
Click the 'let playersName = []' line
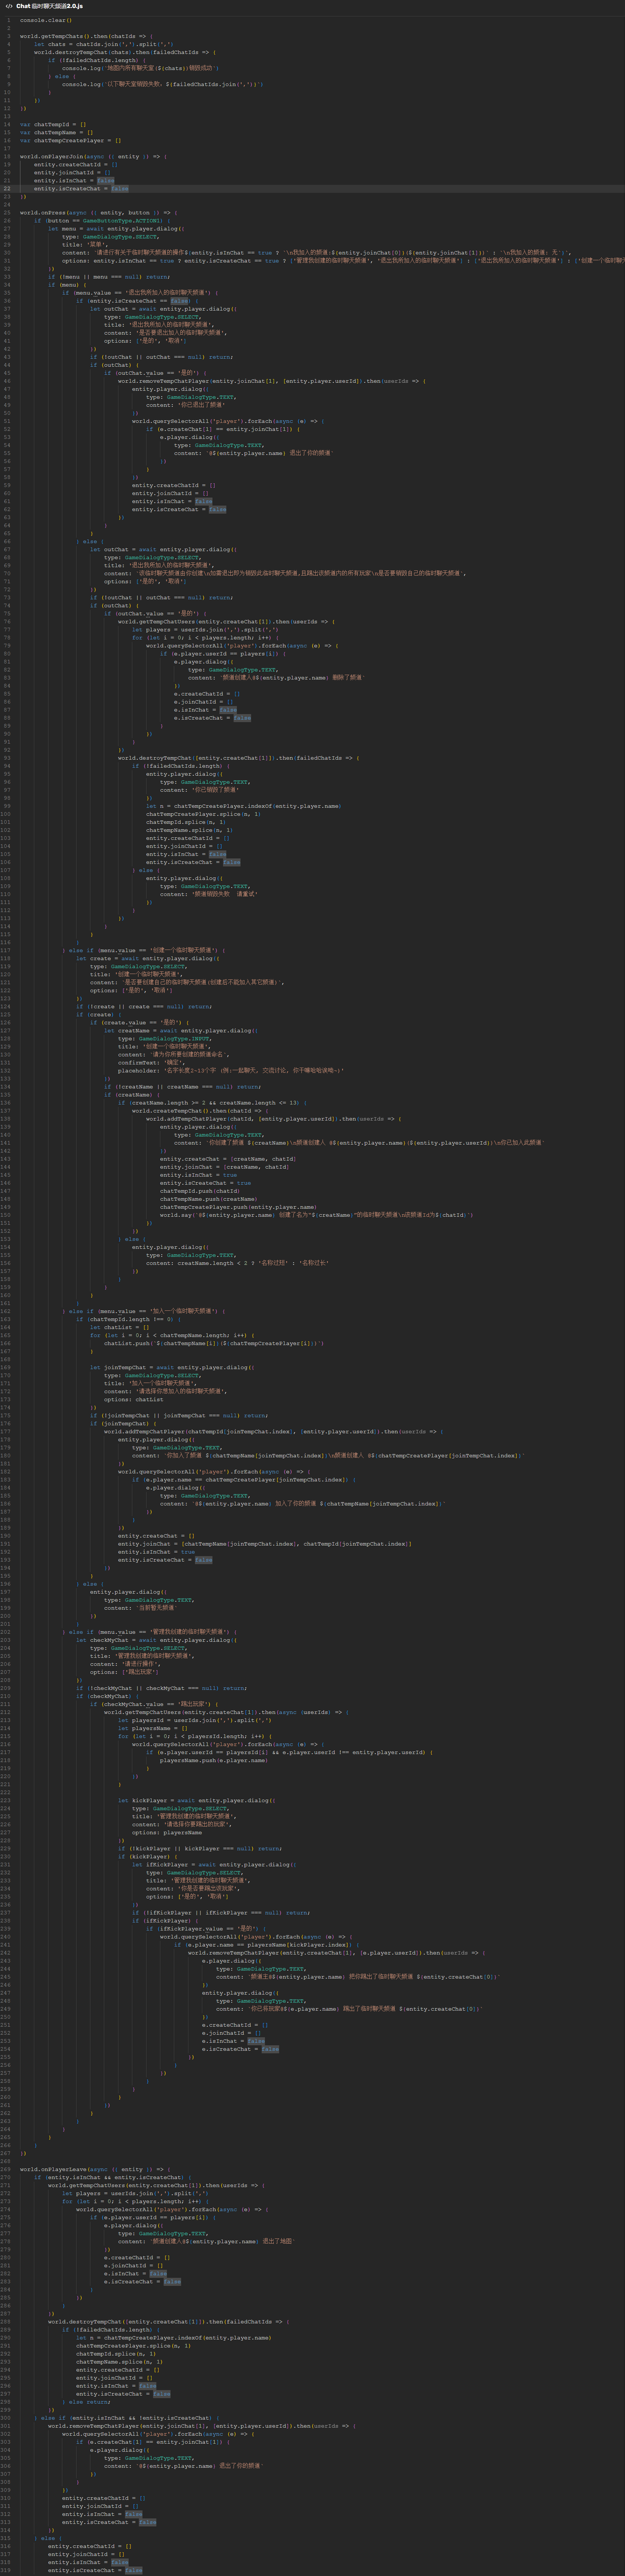click(153, 1728)
